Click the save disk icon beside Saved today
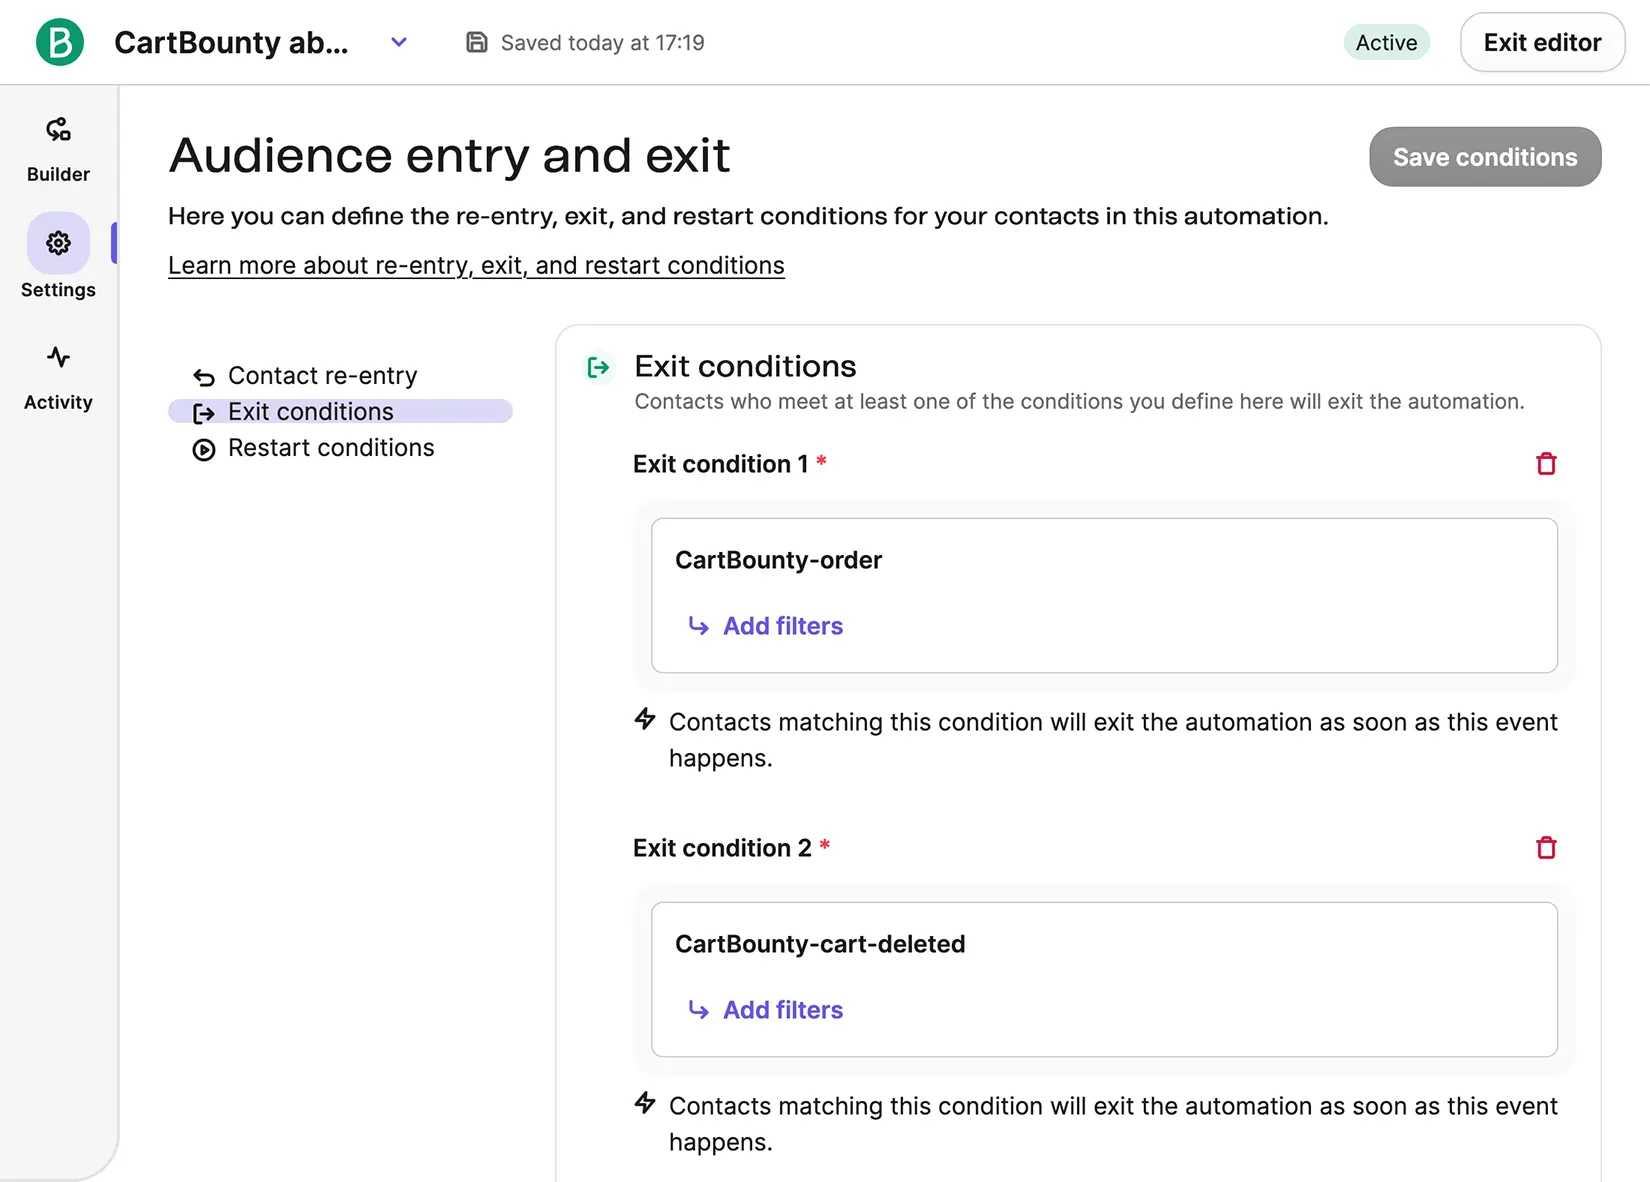 point(477,42)
